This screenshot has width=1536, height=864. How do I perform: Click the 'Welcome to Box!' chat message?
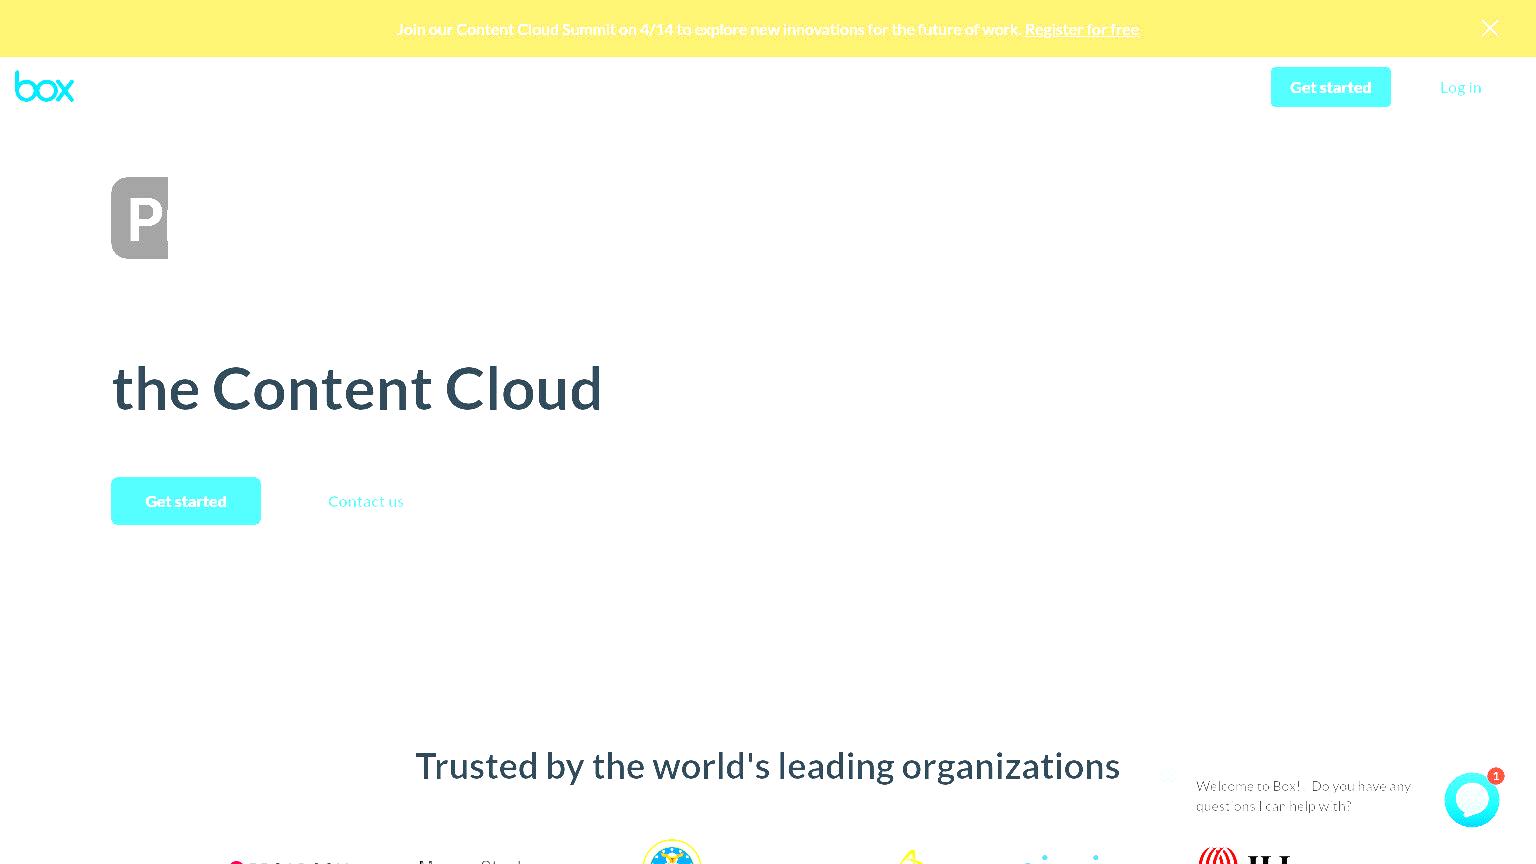pyautogui.click(x=1303, y=796)
